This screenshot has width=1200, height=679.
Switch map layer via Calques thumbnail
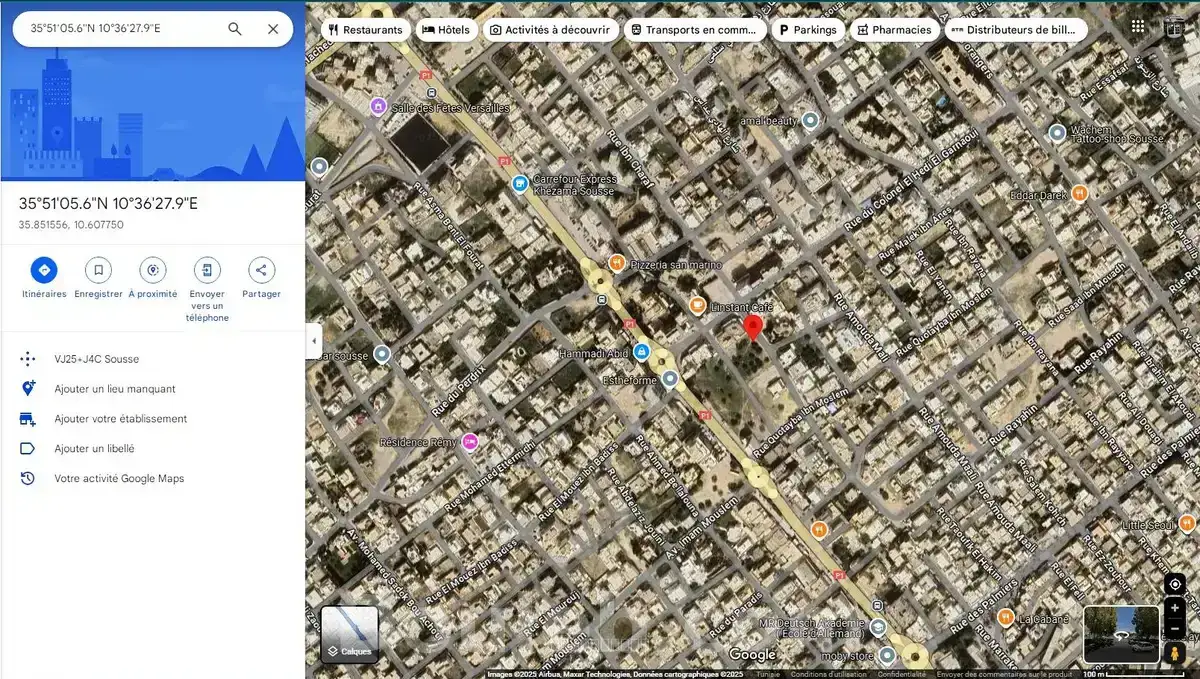(x=350, y=634)
